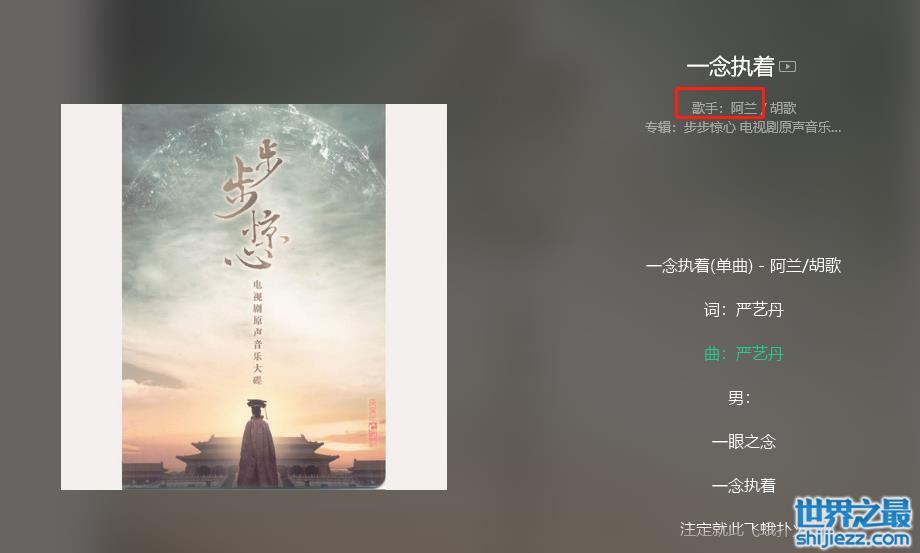920x553 pixels.
Task: Click the 步步惊心 calligraphy title on the cover
Action: coord(252,204)
